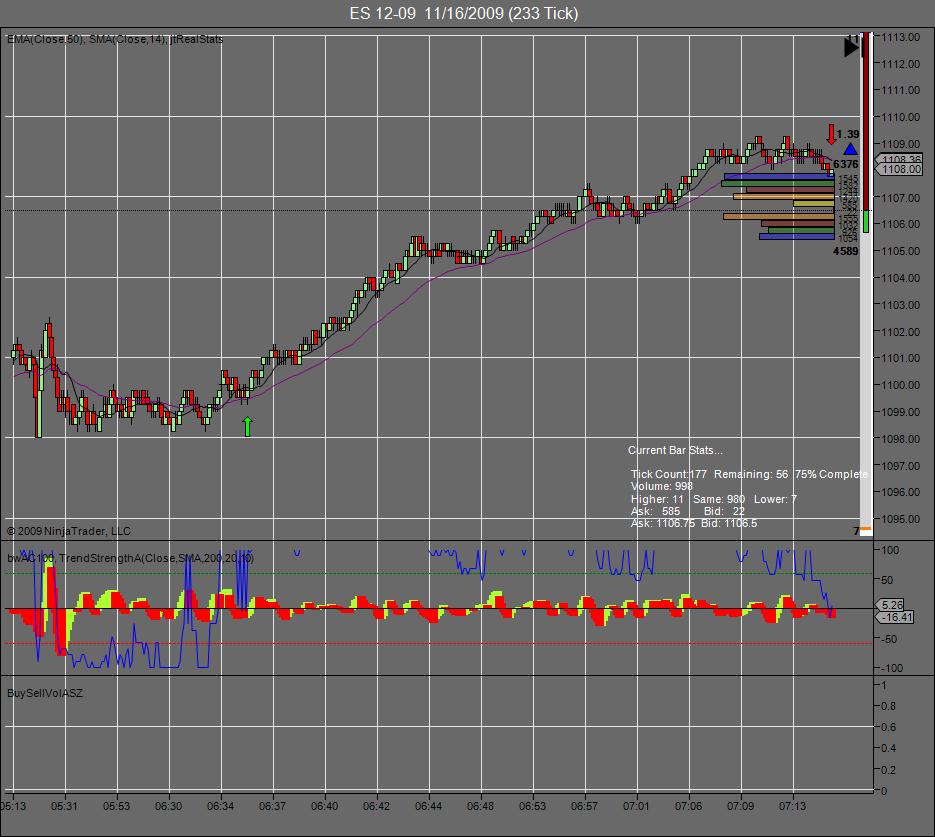Click the -100 label on the oscillator axis
The image size is (935, 837).
coord(891,668)
